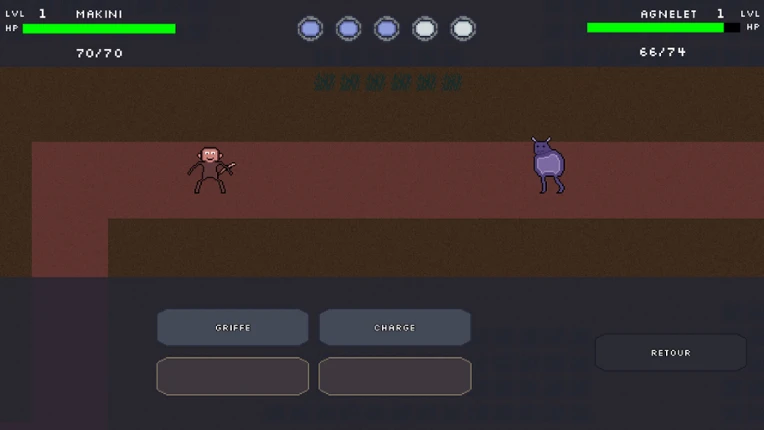Choose the CHARGE attack button
The image size is (764, 430).
[x=395, y=327]
